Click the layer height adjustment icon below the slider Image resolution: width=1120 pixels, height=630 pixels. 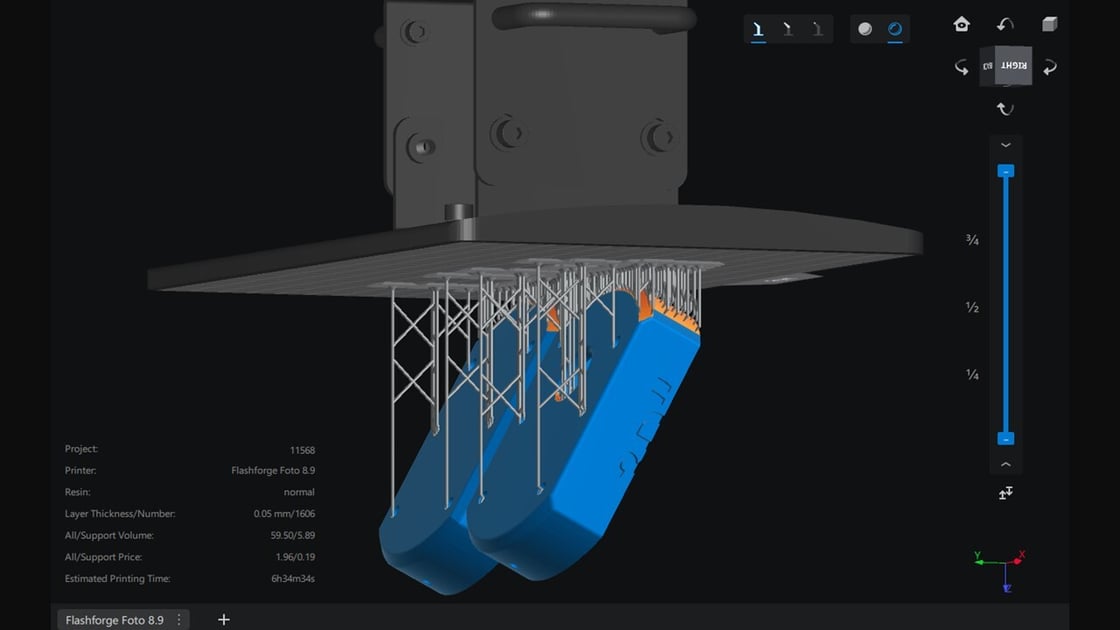[1006, 492]
